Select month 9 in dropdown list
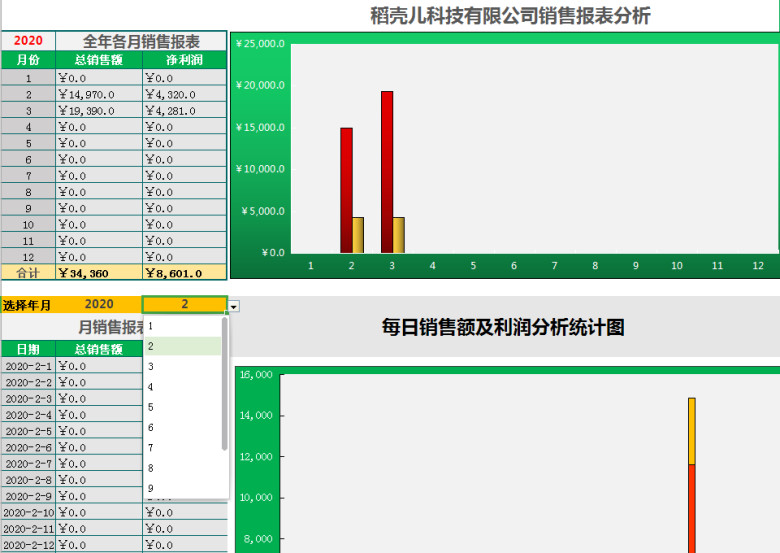 coord(183,488)
